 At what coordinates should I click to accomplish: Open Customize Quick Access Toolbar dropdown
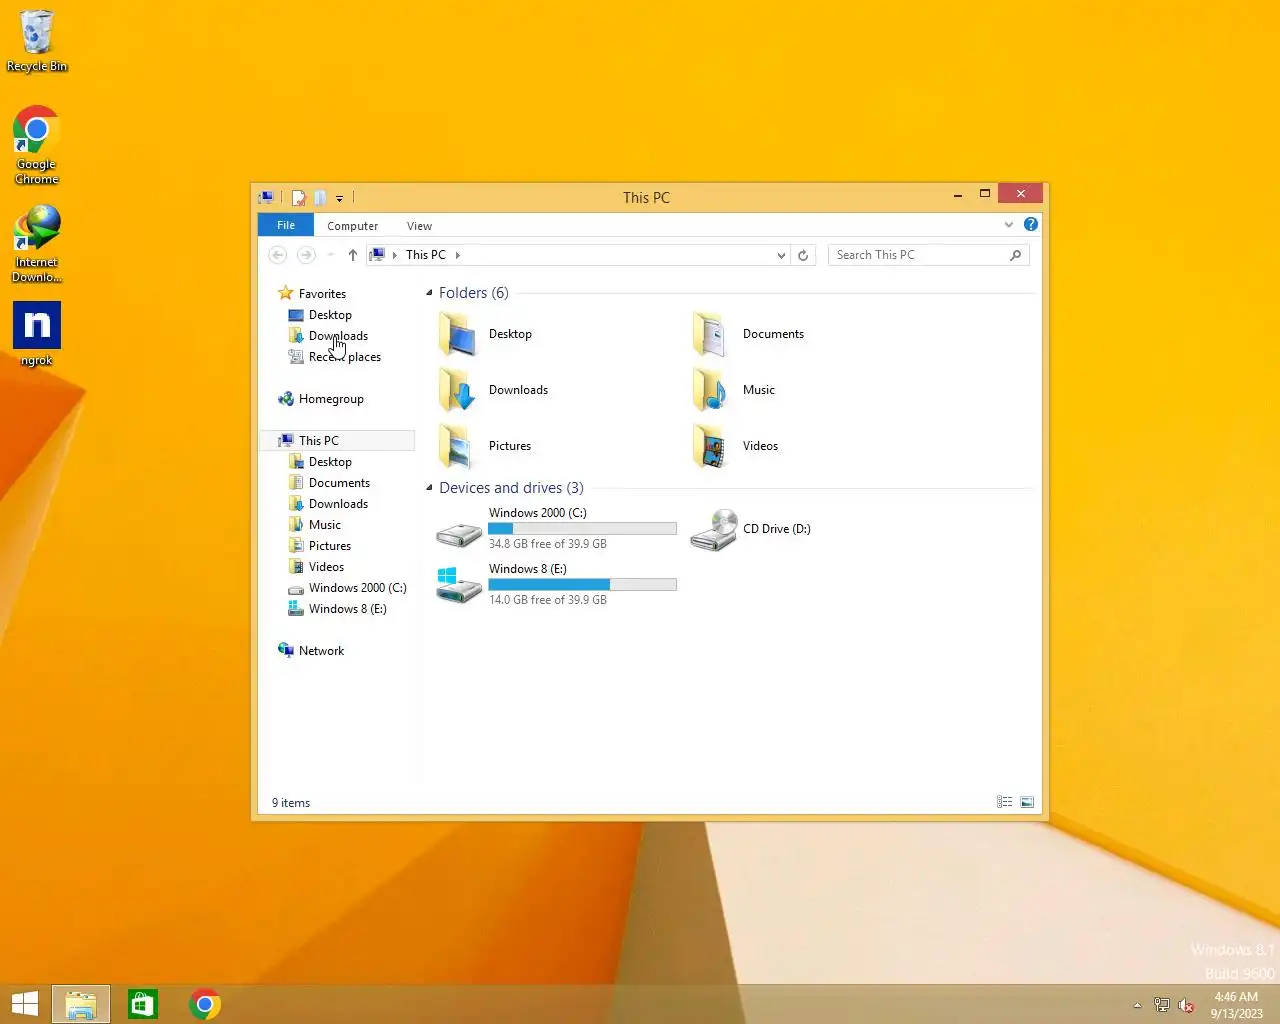339,198
